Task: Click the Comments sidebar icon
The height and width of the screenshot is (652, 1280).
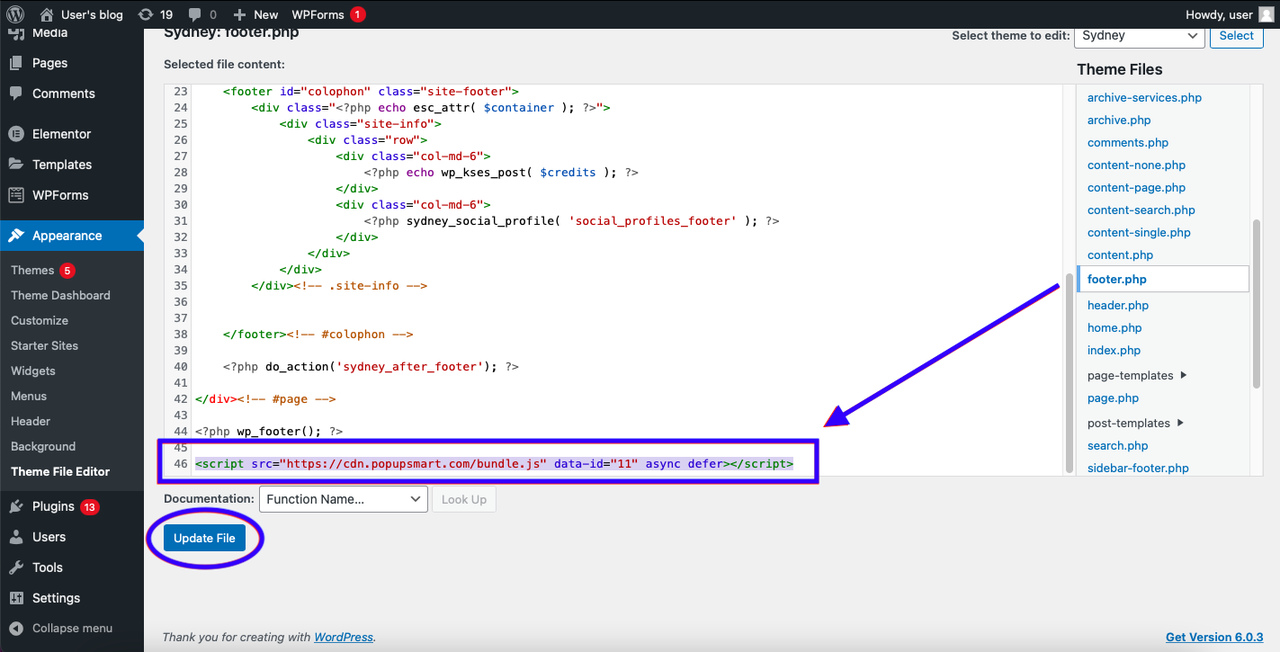Action: tap(16, 93)
